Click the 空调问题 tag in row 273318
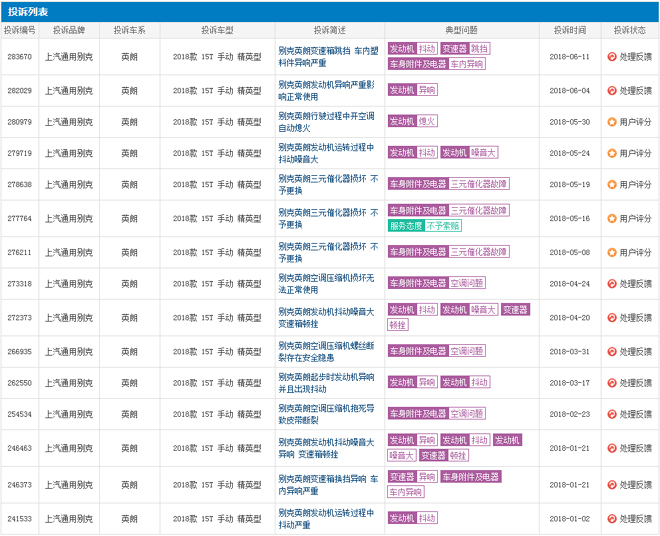 [x=436, y=283]
